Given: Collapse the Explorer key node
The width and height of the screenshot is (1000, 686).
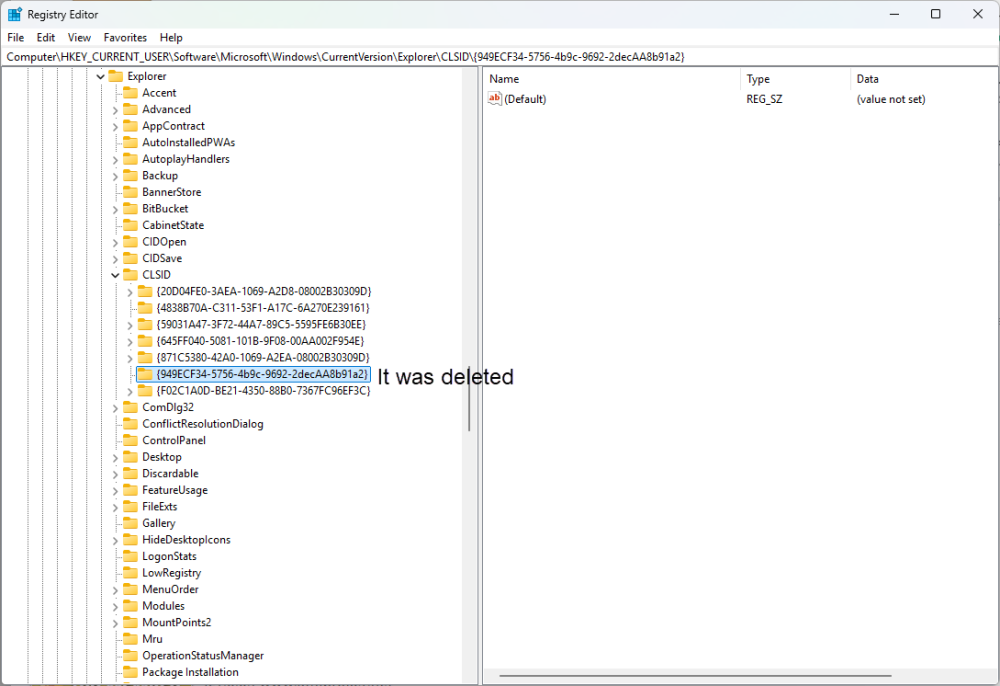Looking at the screenshot, I should (x=100, y=77).
